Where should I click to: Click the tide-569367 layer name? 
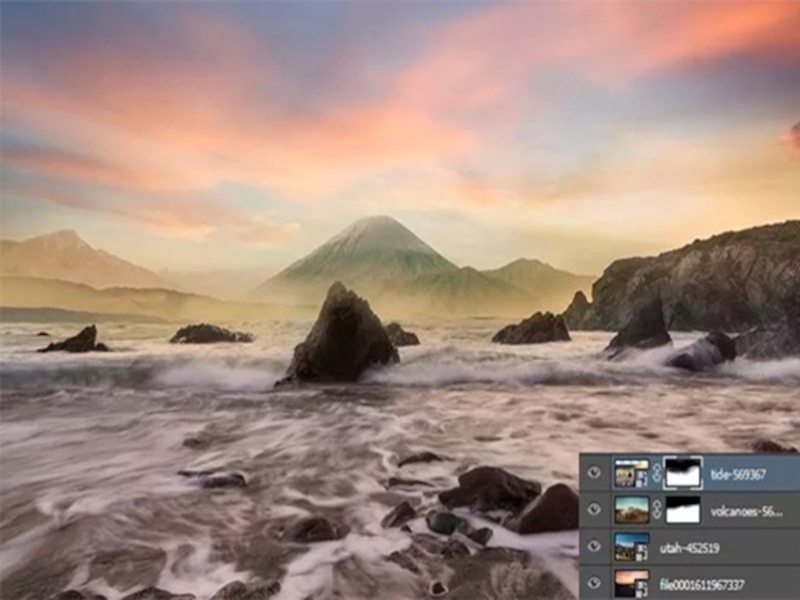tap(738, 474)
